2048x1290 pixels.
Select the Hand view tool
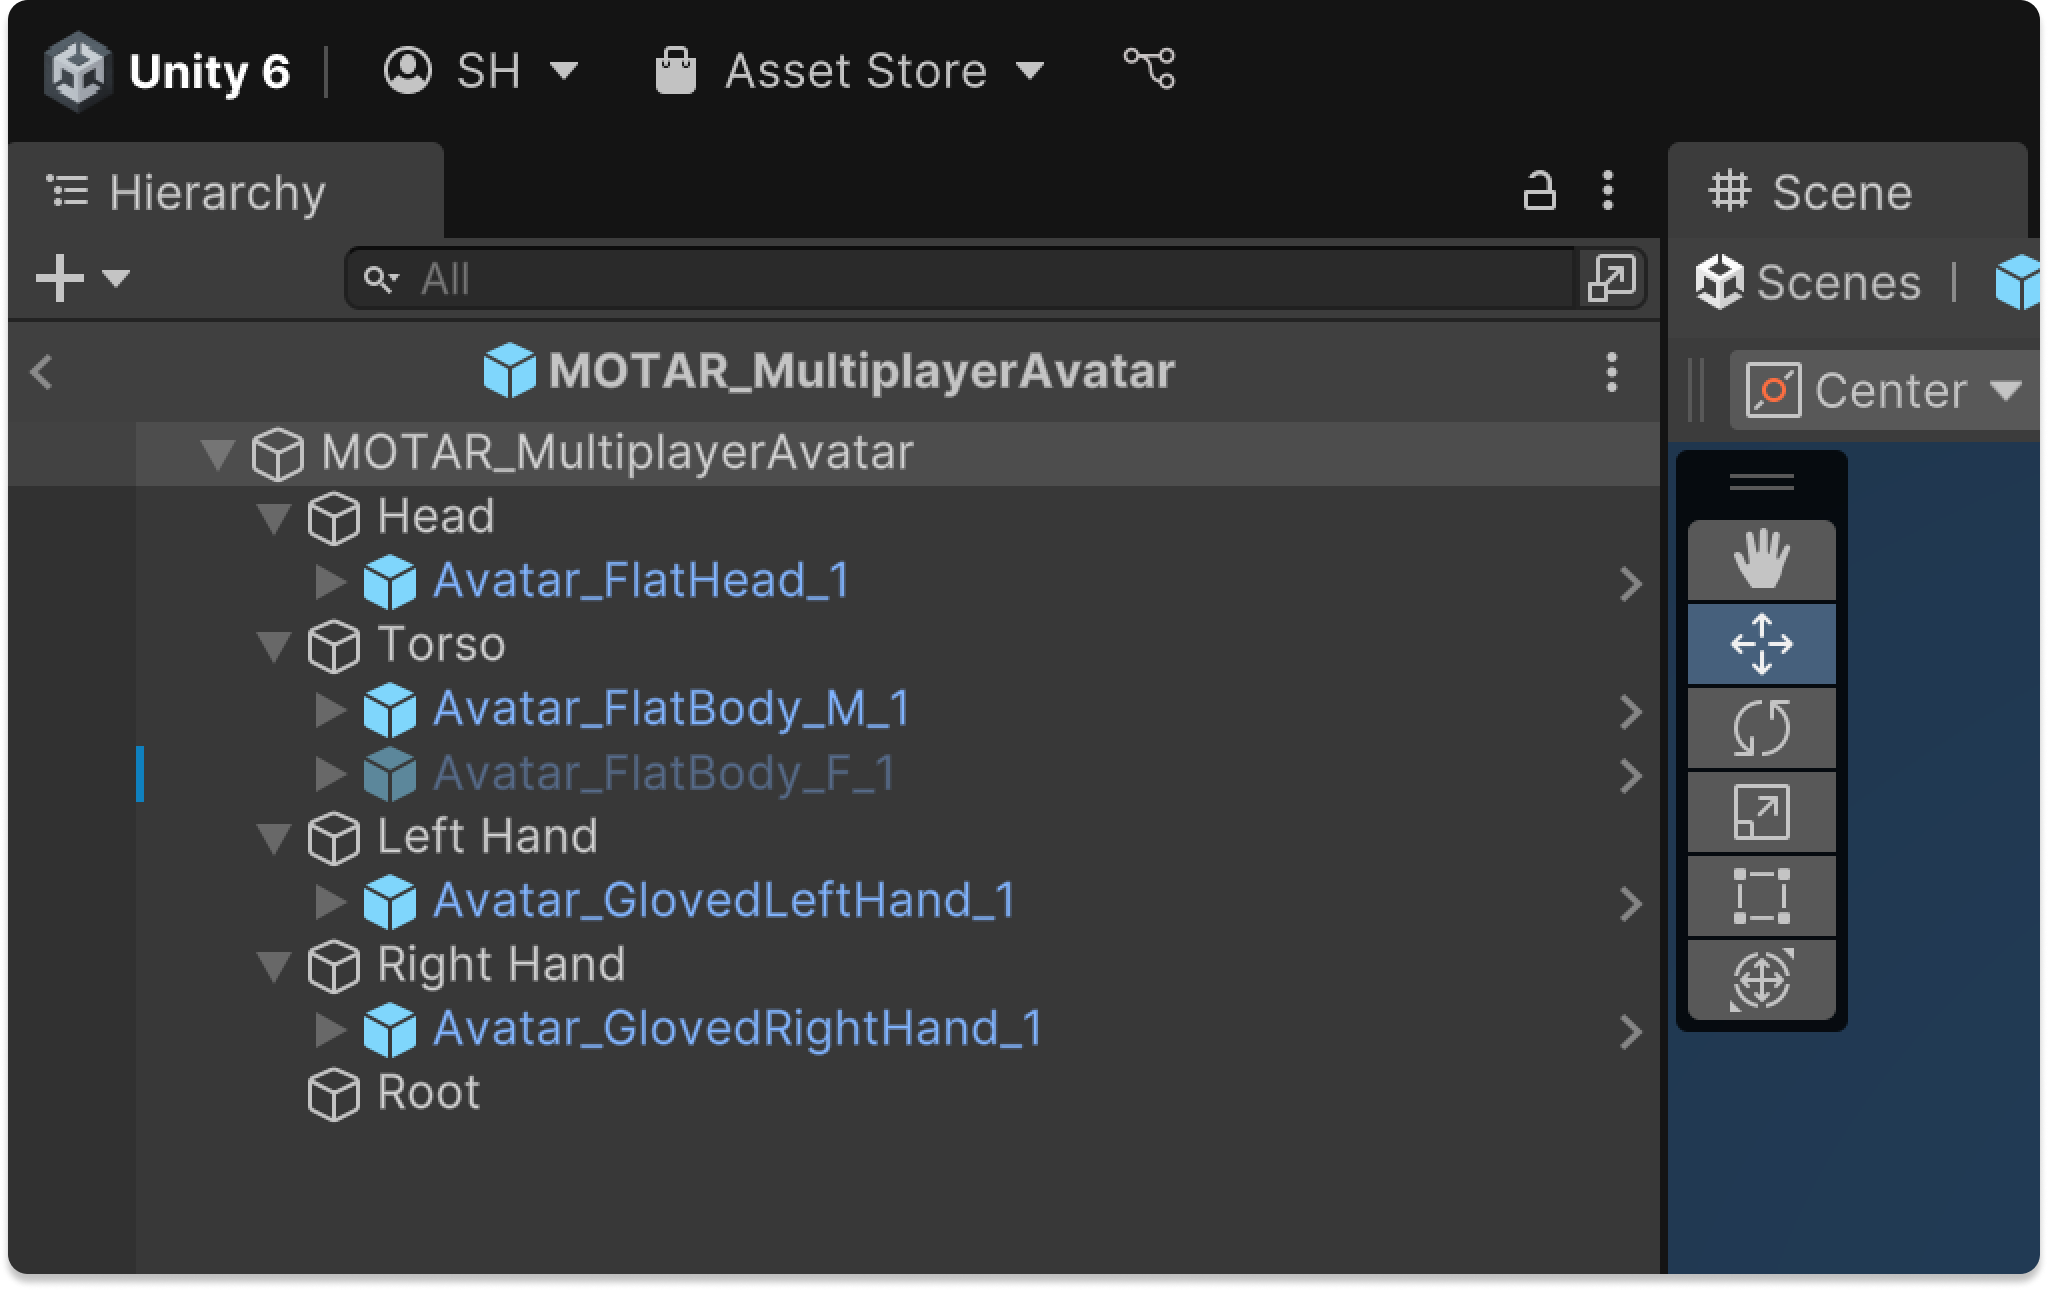tap(1761, 559)
